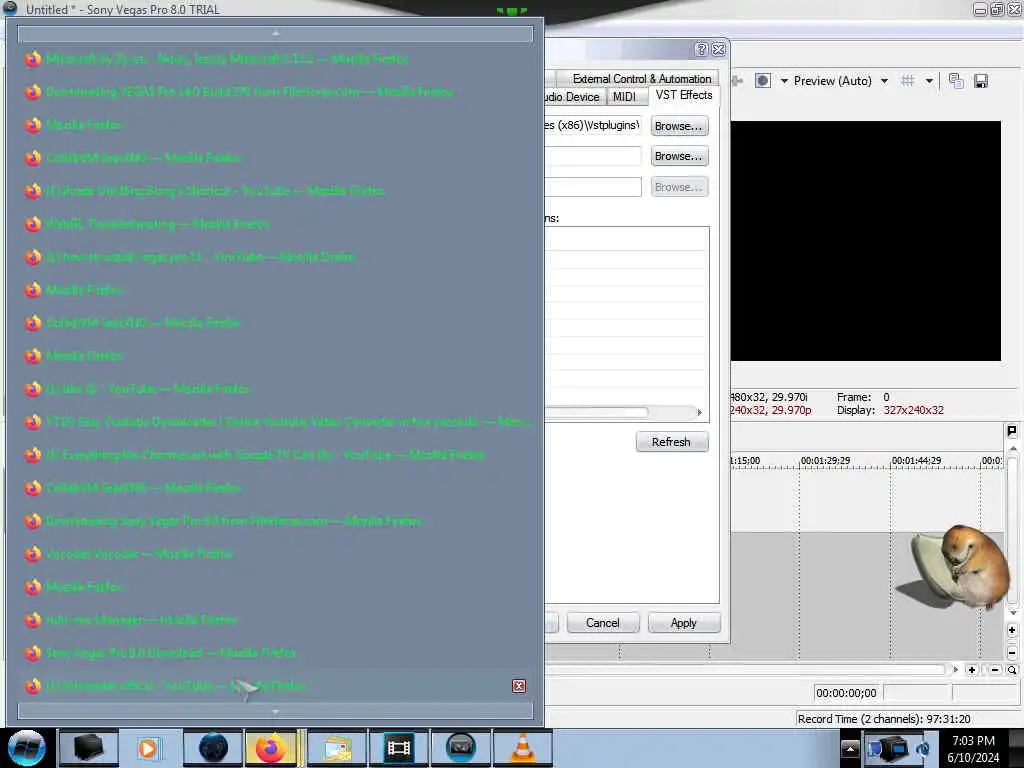
Task: Select the VST Effects tab
Action: (x=683, y=95)
